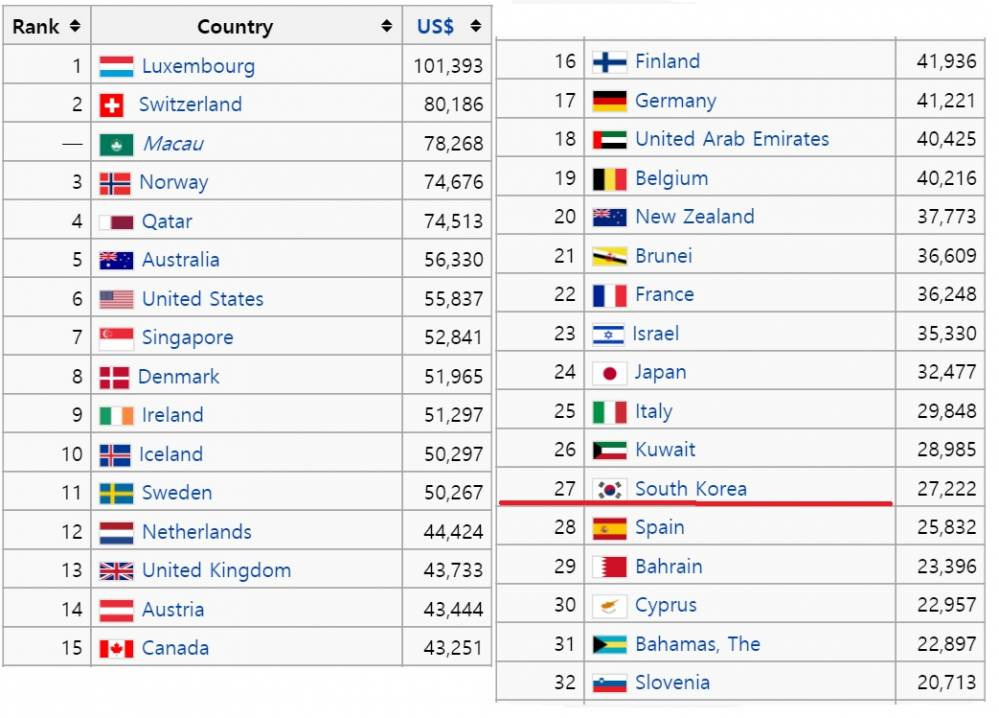Open the Bahamas, The link
999x718 pixels.
click(x=697, y=644)
